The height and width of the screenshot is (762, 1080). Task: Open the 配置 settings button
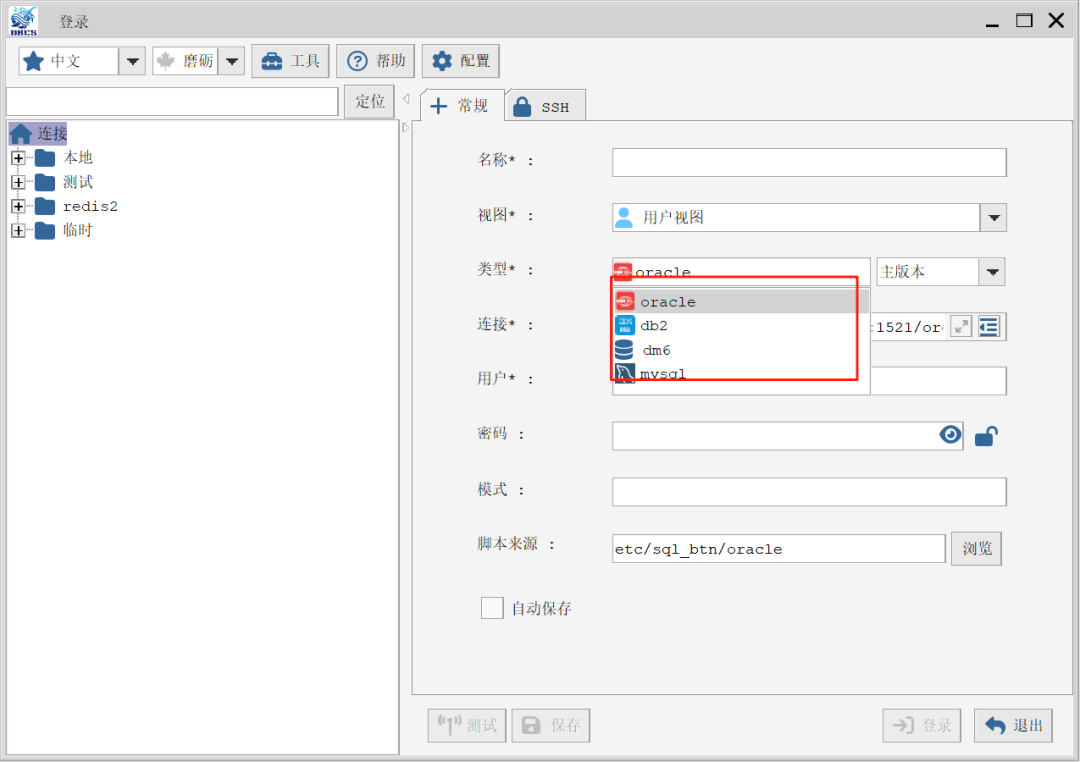pyautogui.click(x=461, y=61)
